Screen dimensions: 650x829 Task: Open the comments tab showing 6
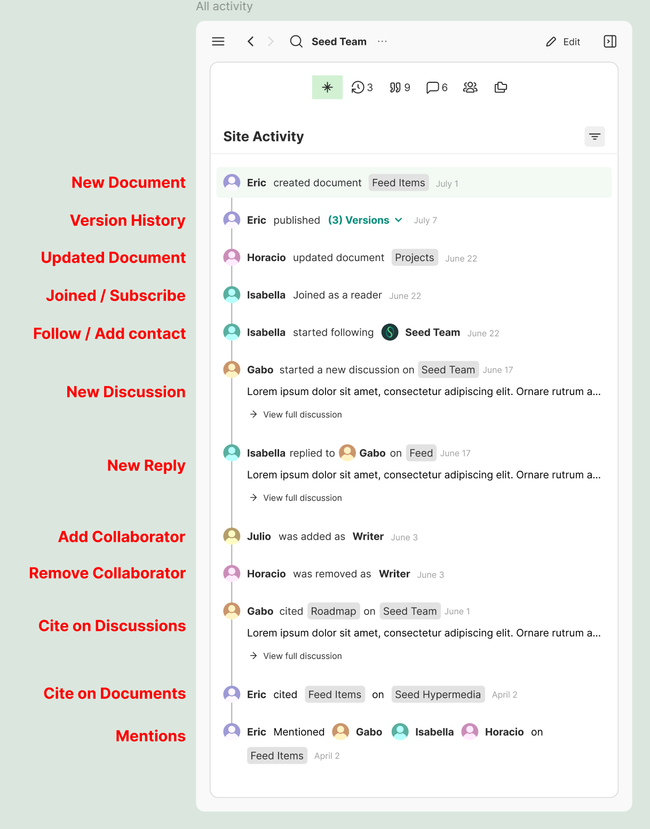[x=437, y=88]
